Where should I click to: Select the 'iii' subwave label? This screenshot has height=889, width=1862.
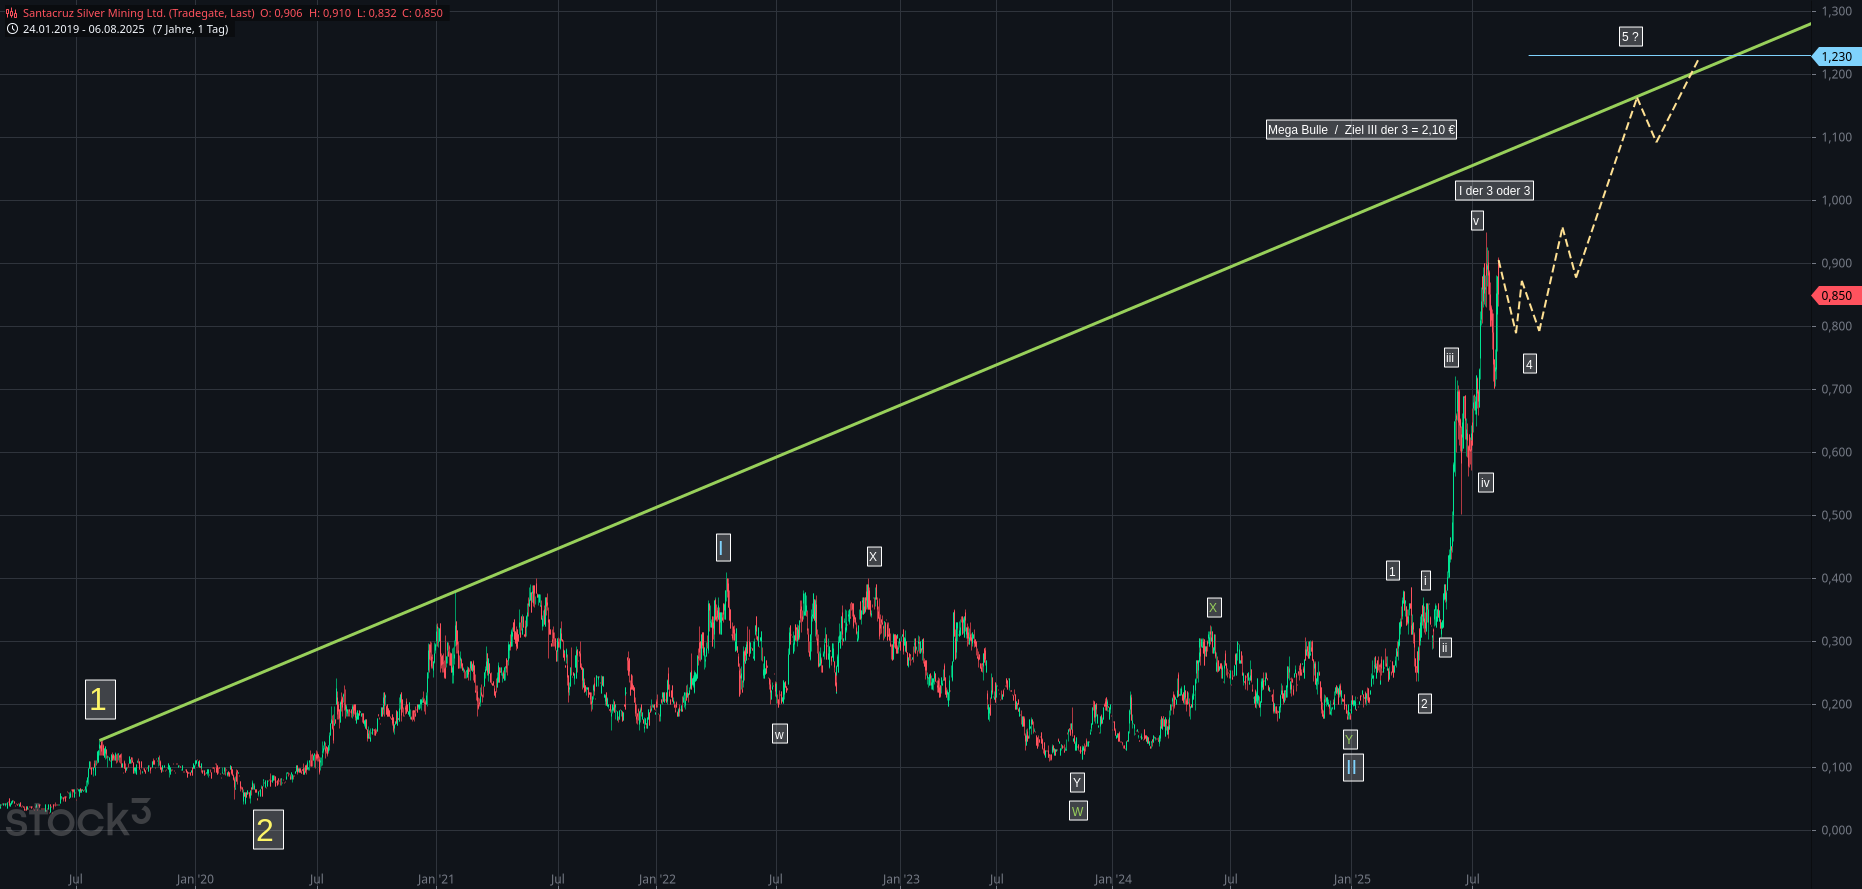[1451, 357]
